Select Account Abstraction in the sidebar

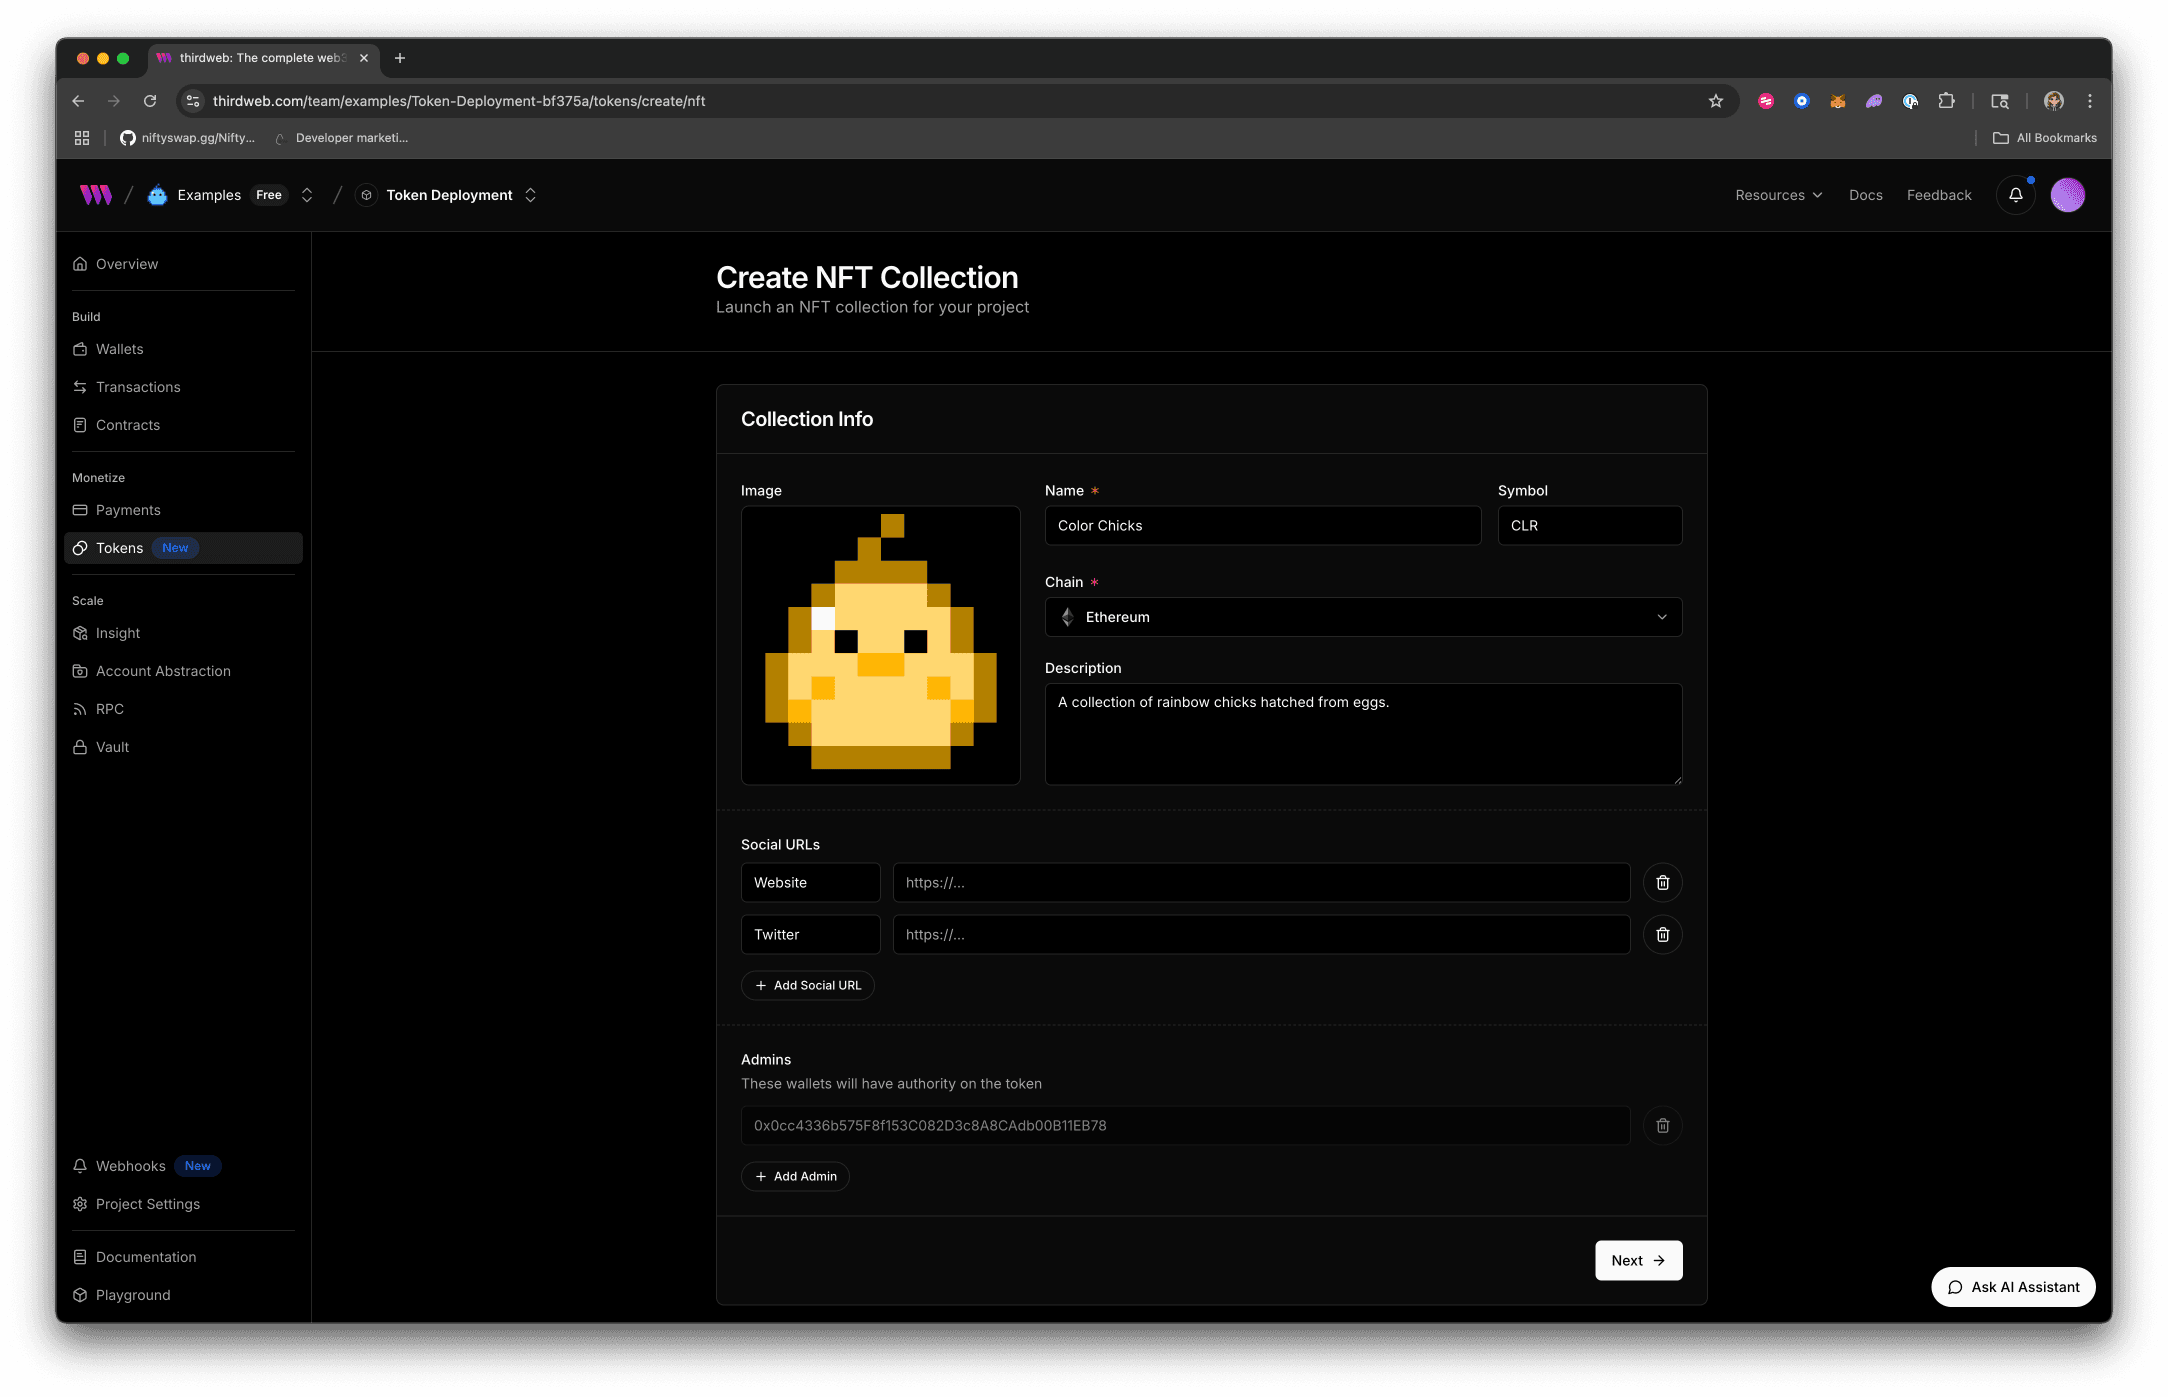(x=163, y=671)
